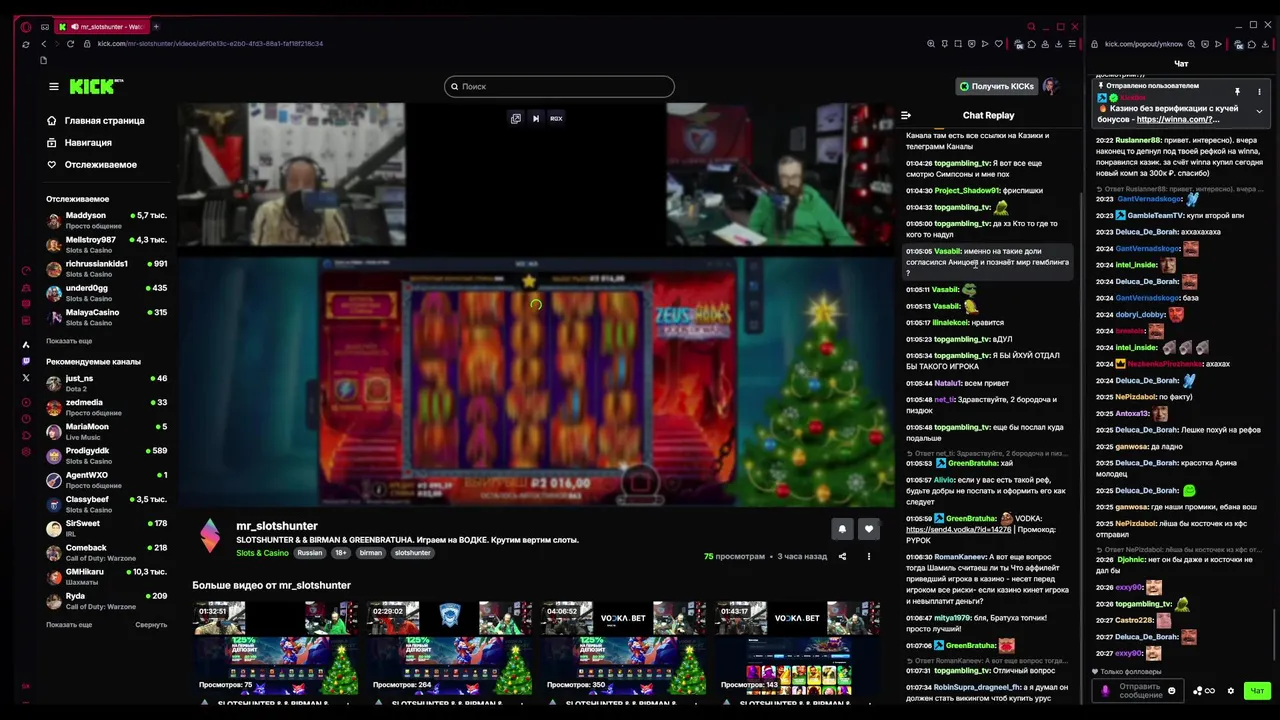This screenshot has height=720, width=1280.
Task: Click the Russian language tag
Action: (x=310, y=553)
